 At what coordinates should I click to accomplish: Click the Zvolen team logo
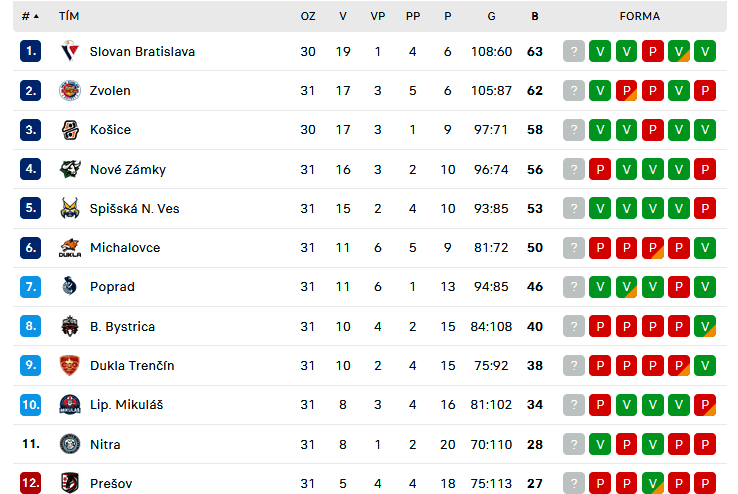[70, 90]
